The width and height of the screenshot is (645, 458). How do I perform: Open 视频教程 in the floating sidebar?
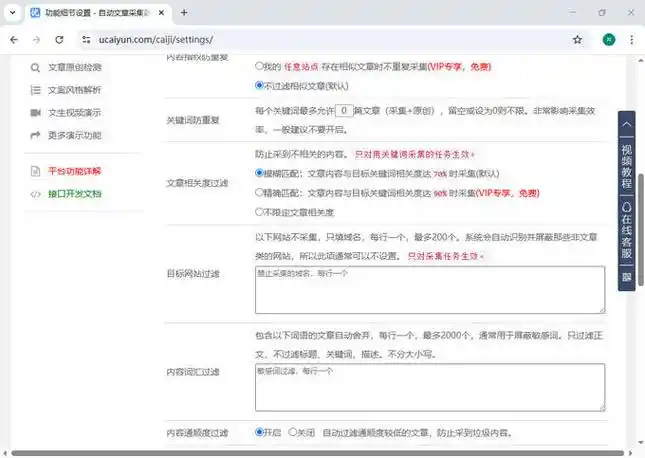coord(626,166)
